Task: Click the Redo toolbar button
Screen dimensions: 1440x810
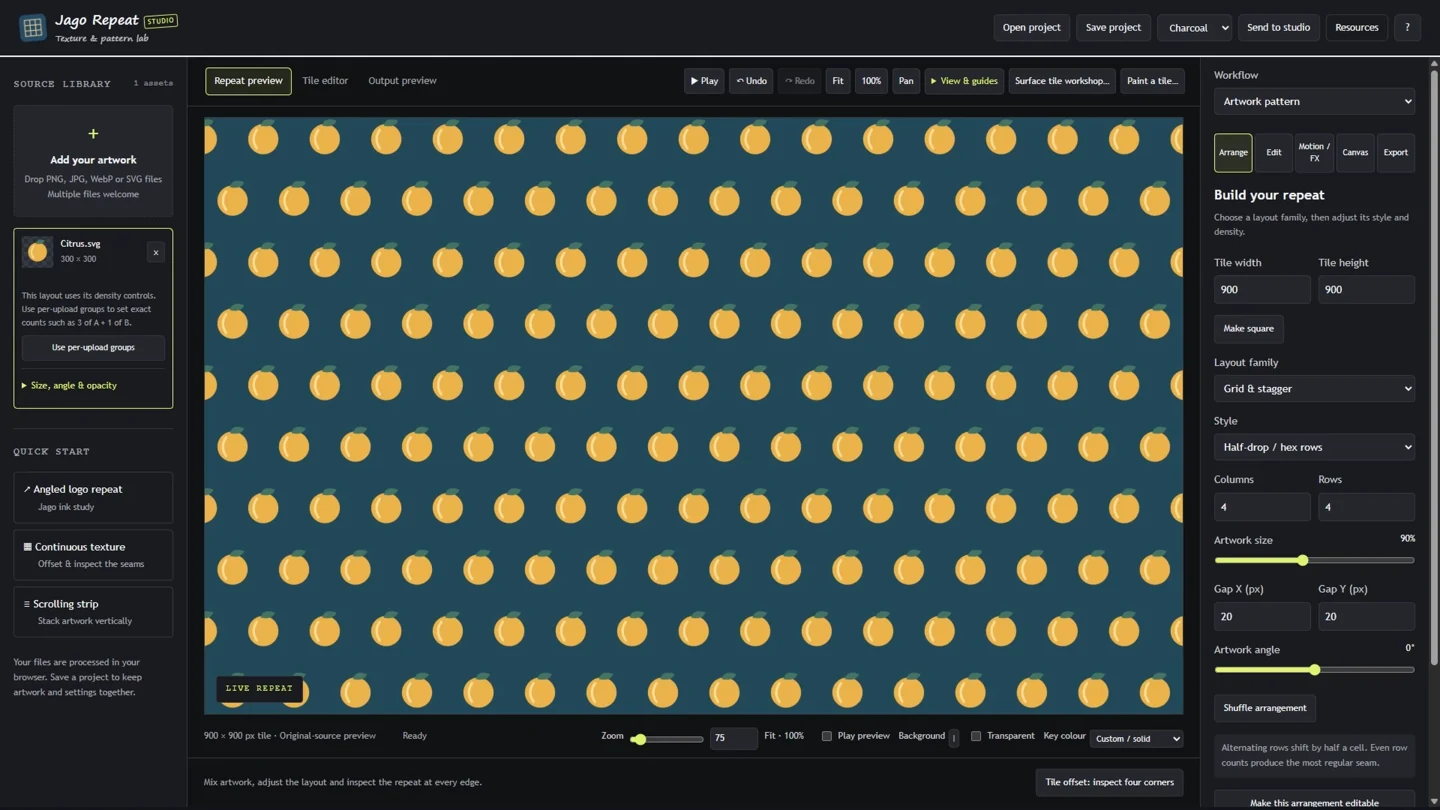Action: coord(800,81)
